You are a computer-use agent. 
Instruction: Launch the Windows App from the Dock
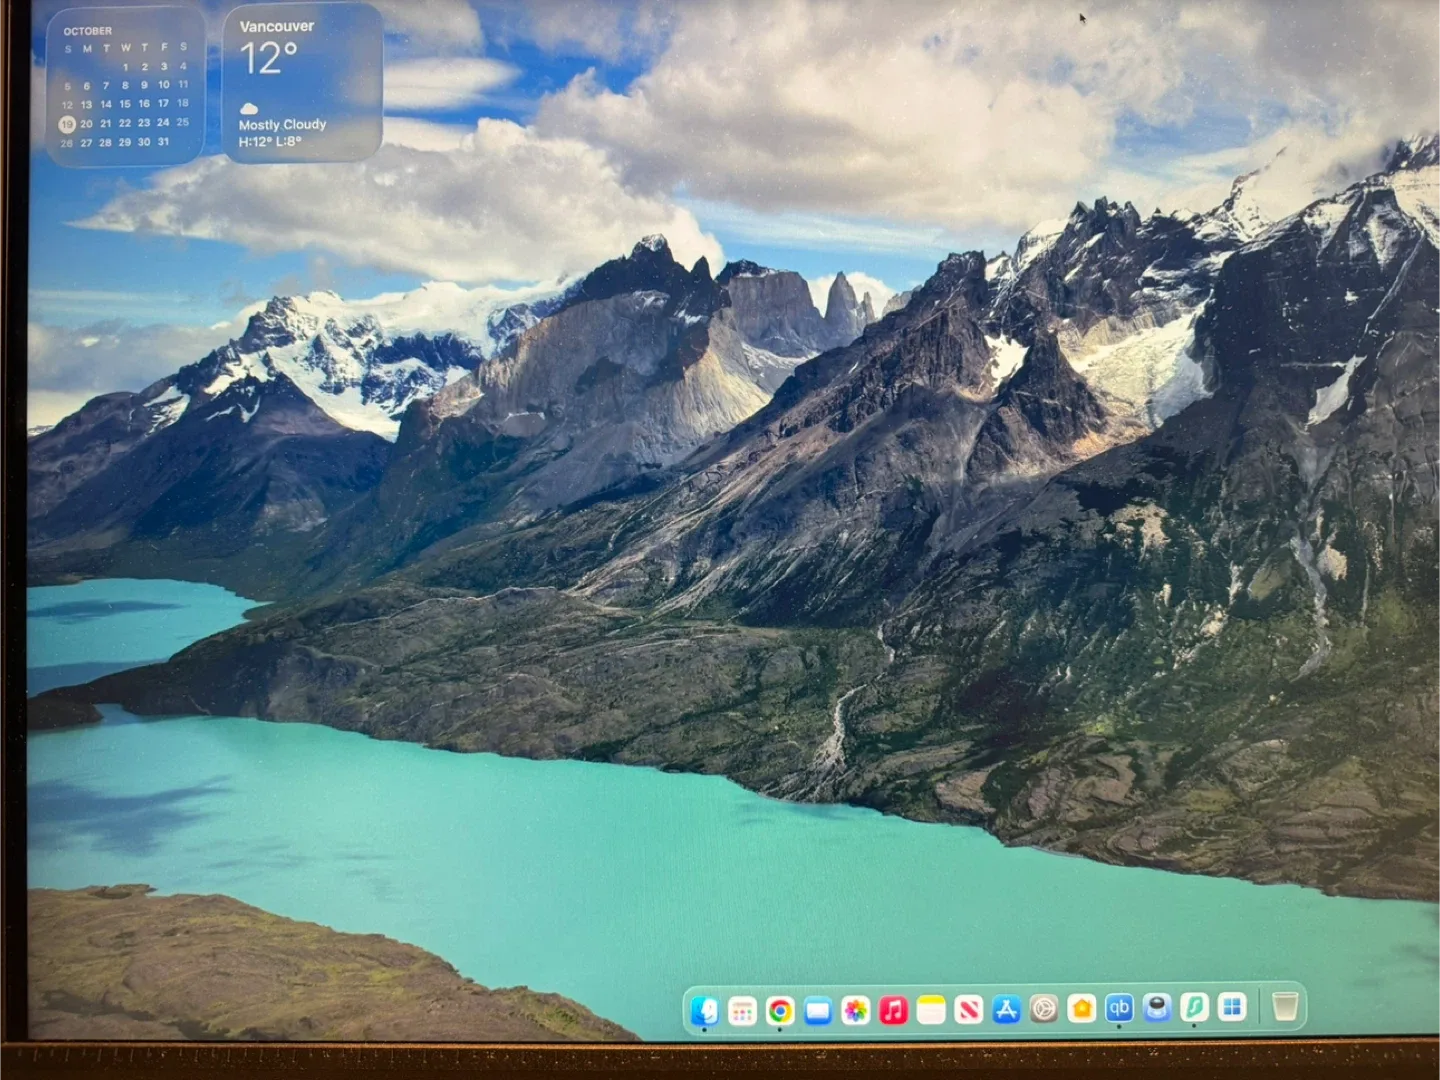[1232, 1010]
